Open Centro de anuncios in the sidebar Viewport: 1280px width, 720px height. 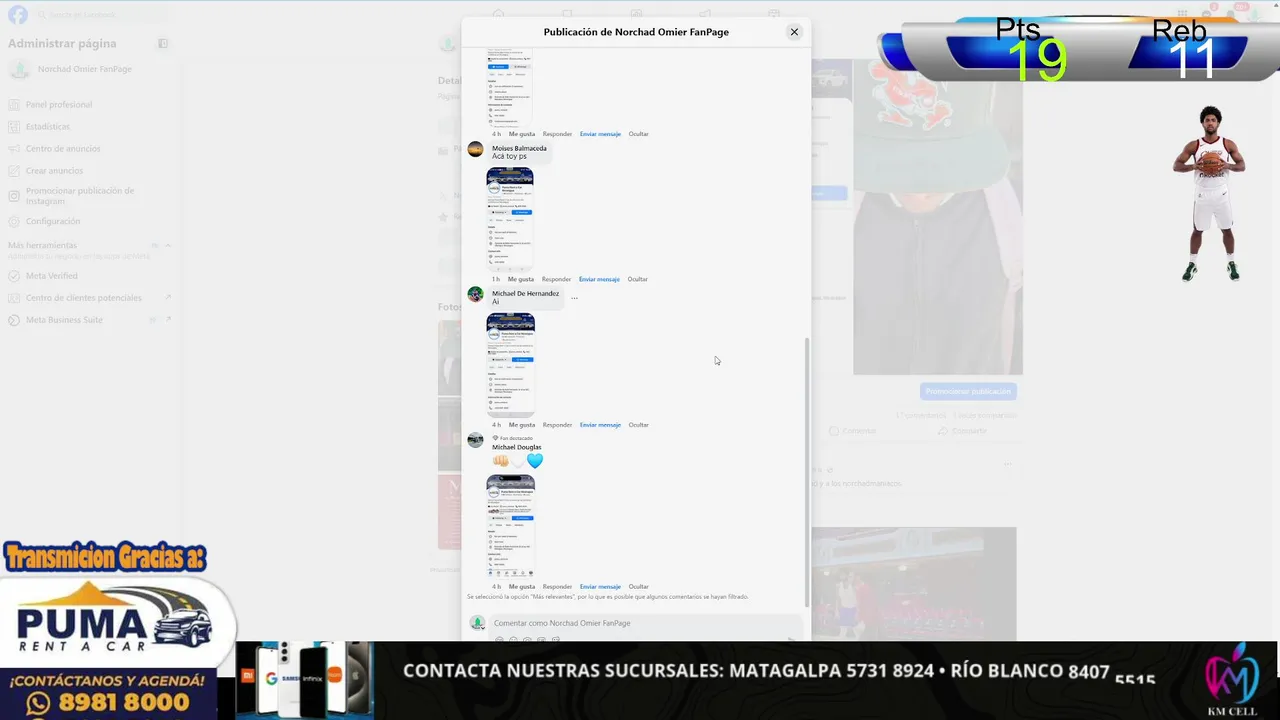pyautogui.click(x=63, y=149)
